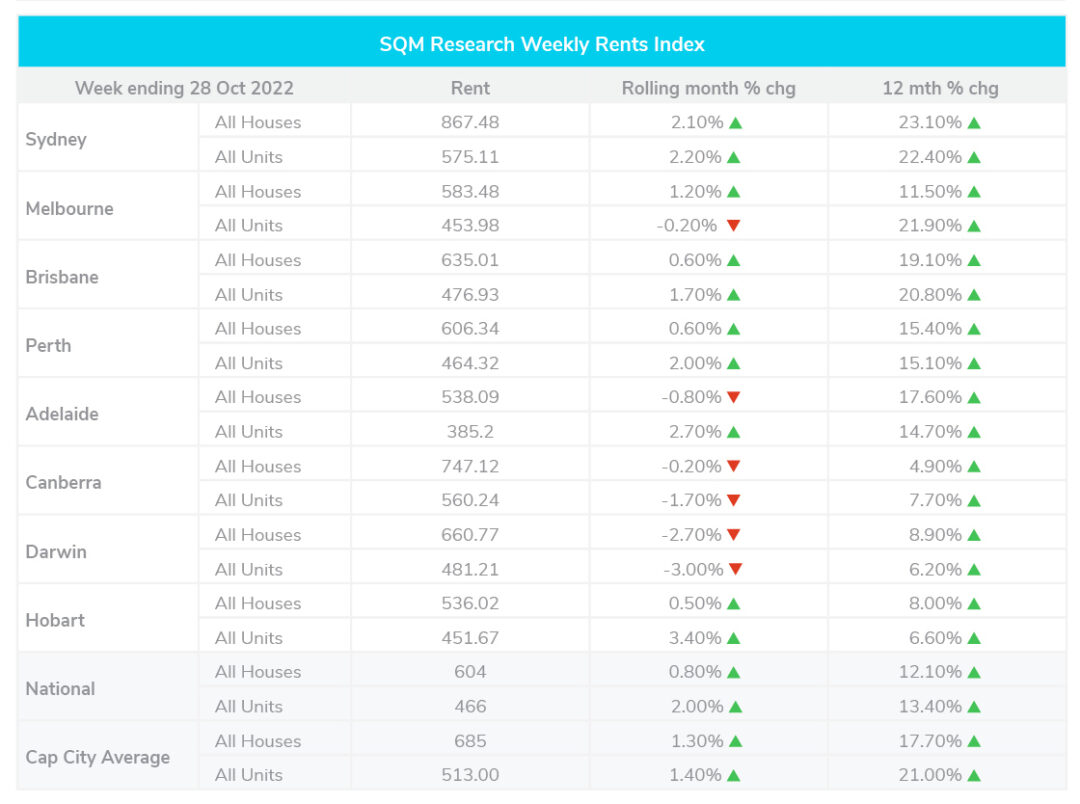Click green up arrow beside Sydney houses 2.10%
This screenshot has height=804, width=1080.
click(x=735, y=123)
